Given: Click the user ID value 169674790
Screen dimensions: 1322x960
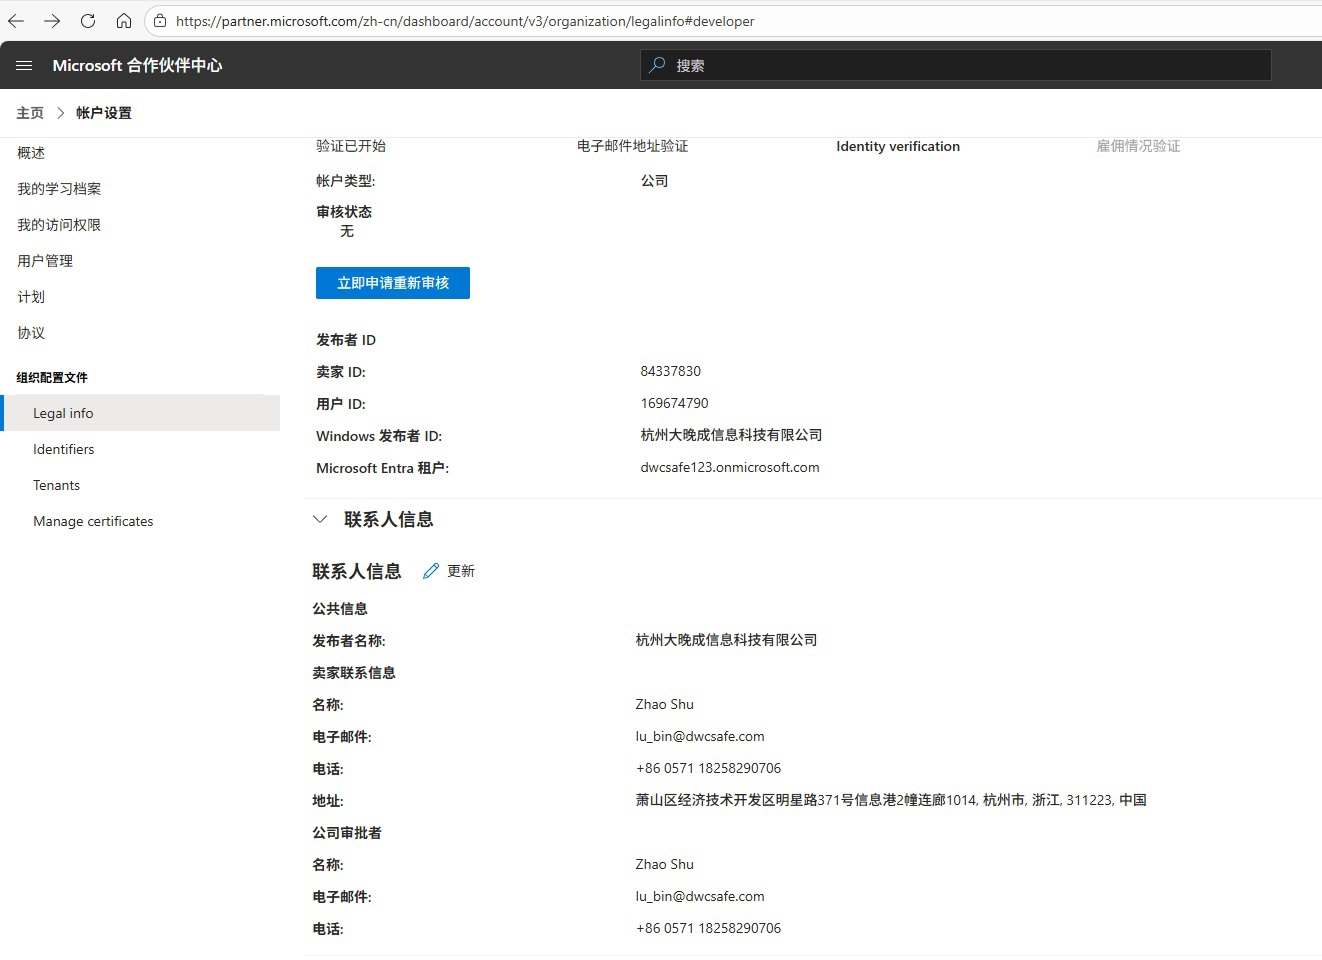Looking at the screenshot, I should 675,403.
